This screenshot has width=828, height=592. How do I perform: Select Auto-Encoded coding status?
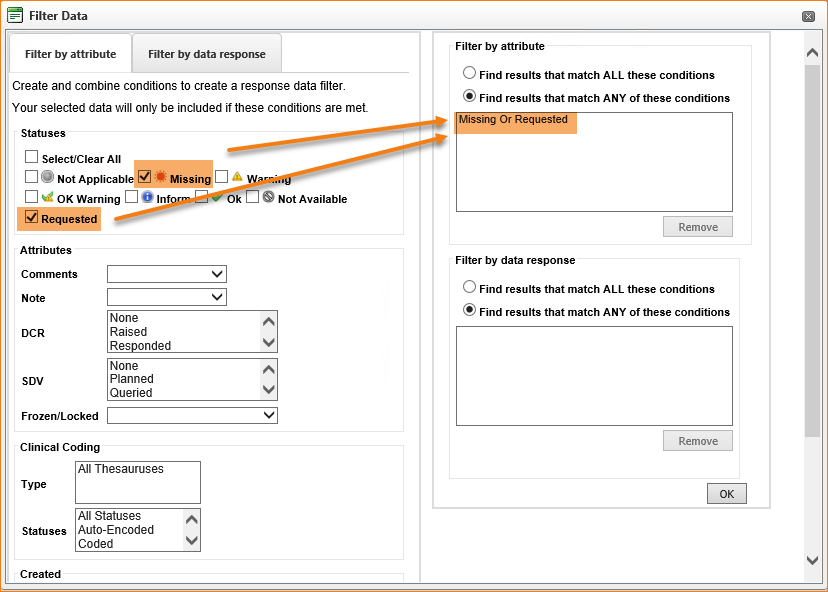(116, 530)
